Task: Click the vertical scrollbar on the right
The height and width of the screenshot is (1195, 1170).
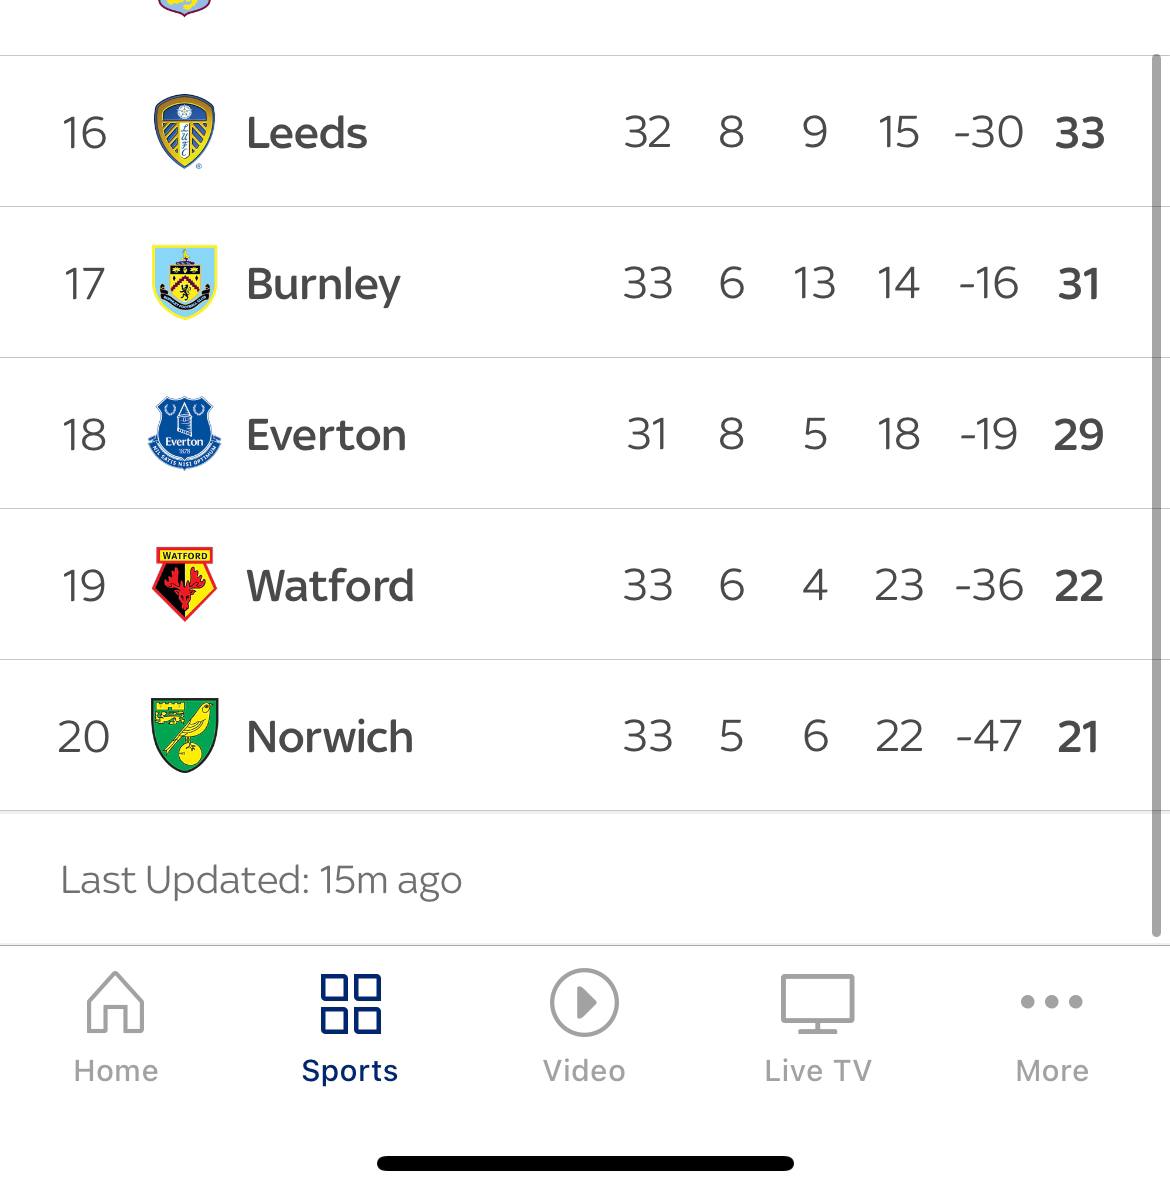Action: pyautogui.click(x=1156, y=495)
